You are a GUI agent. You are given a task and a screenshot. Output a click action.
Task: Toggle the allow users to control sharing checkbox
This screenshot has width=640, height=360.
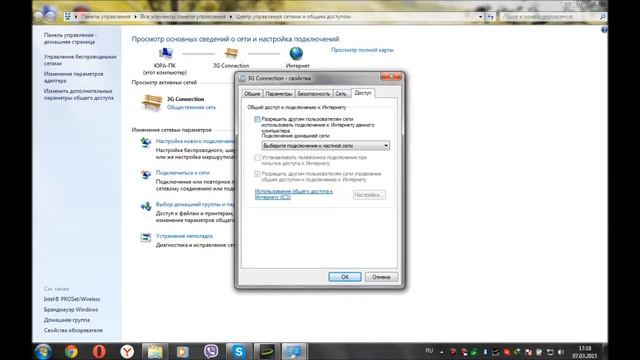tap(257, 174)
